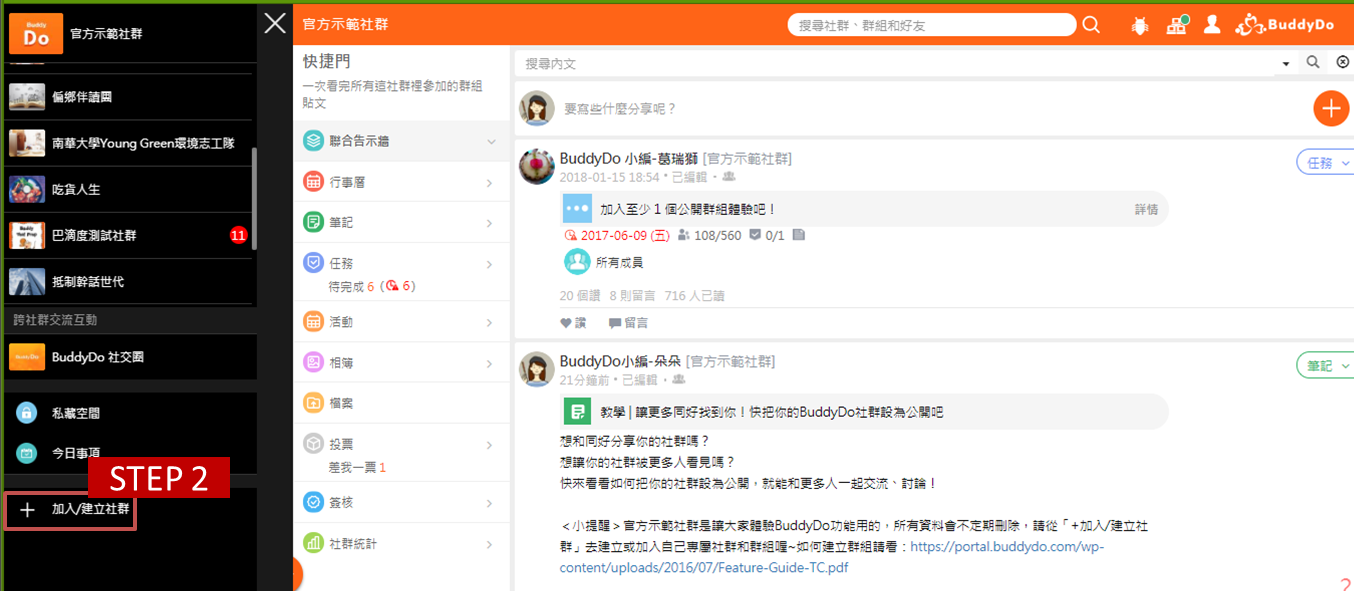Image resolution: width=1354 pixels, height=591 pixels.
Task: Open the profile person icon in top bar
Action: pyautogui.click(x=1212, y=25)
